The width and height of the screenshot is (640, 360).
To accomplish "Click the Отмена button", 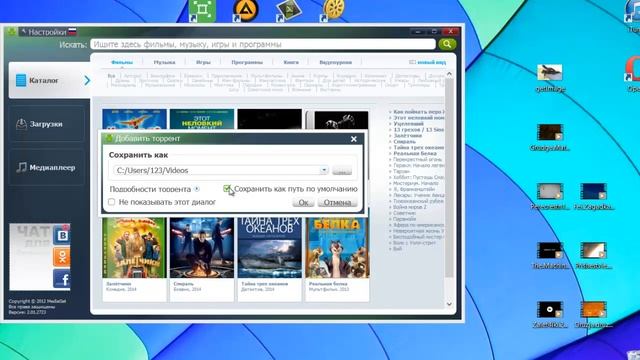I will point(338,202).
